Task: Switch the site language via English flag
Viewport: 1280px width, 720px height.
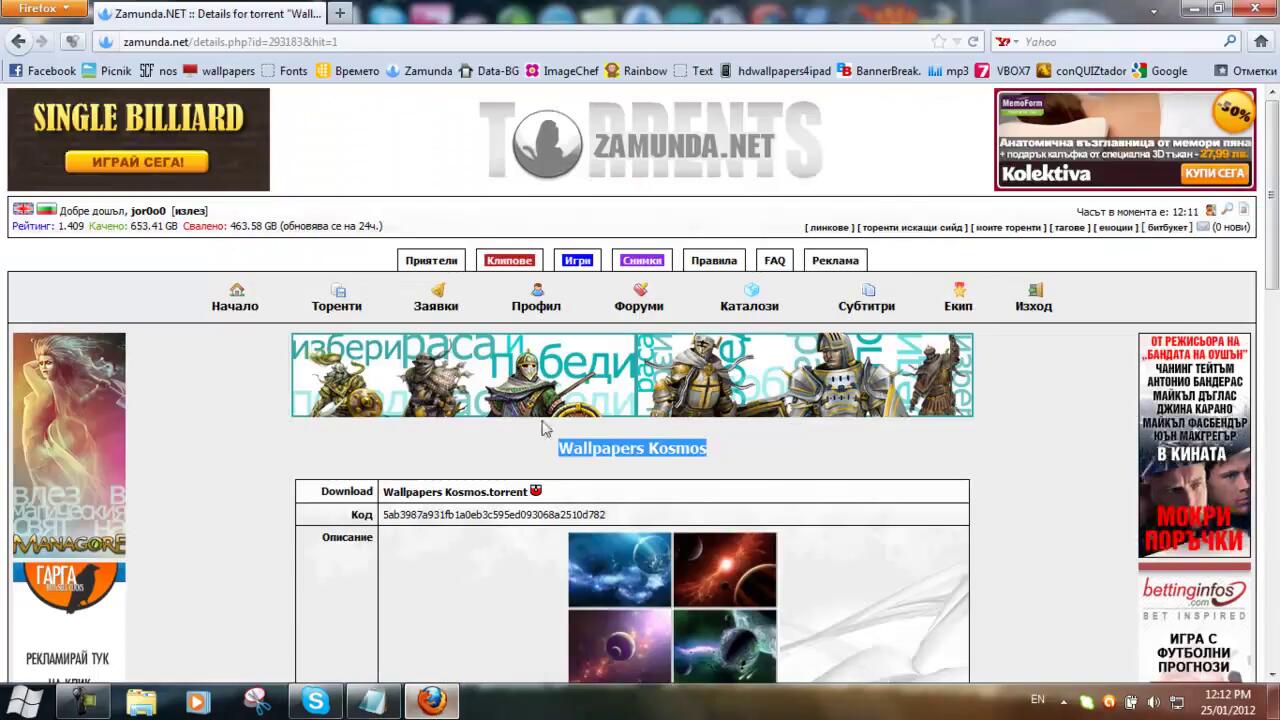Action: (22, 210)
